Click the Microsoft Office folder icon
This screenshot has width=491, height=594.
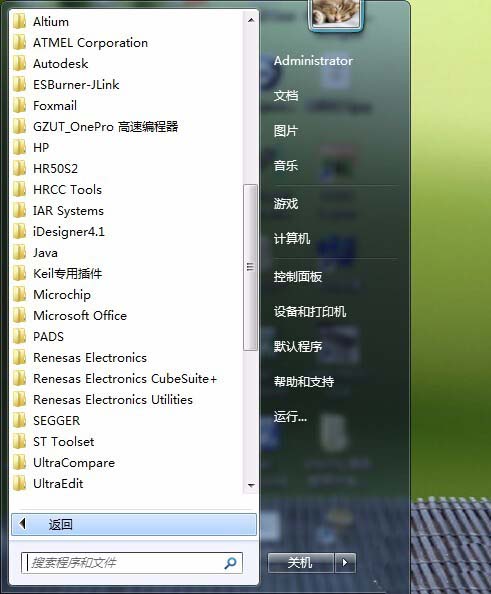tap(19, 316)
